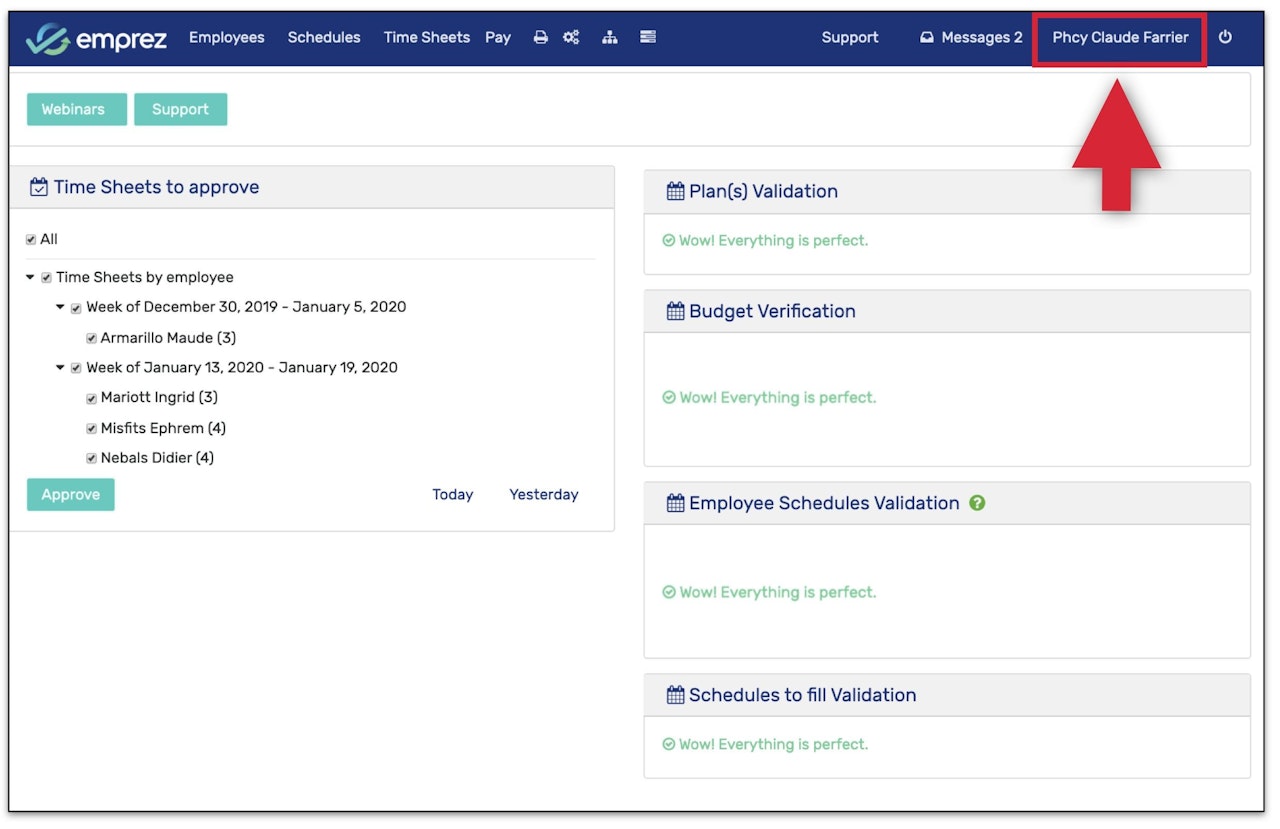Screen dimensions: 1280x829
Task: Click the organization chart icon
Action: (610, 38)
